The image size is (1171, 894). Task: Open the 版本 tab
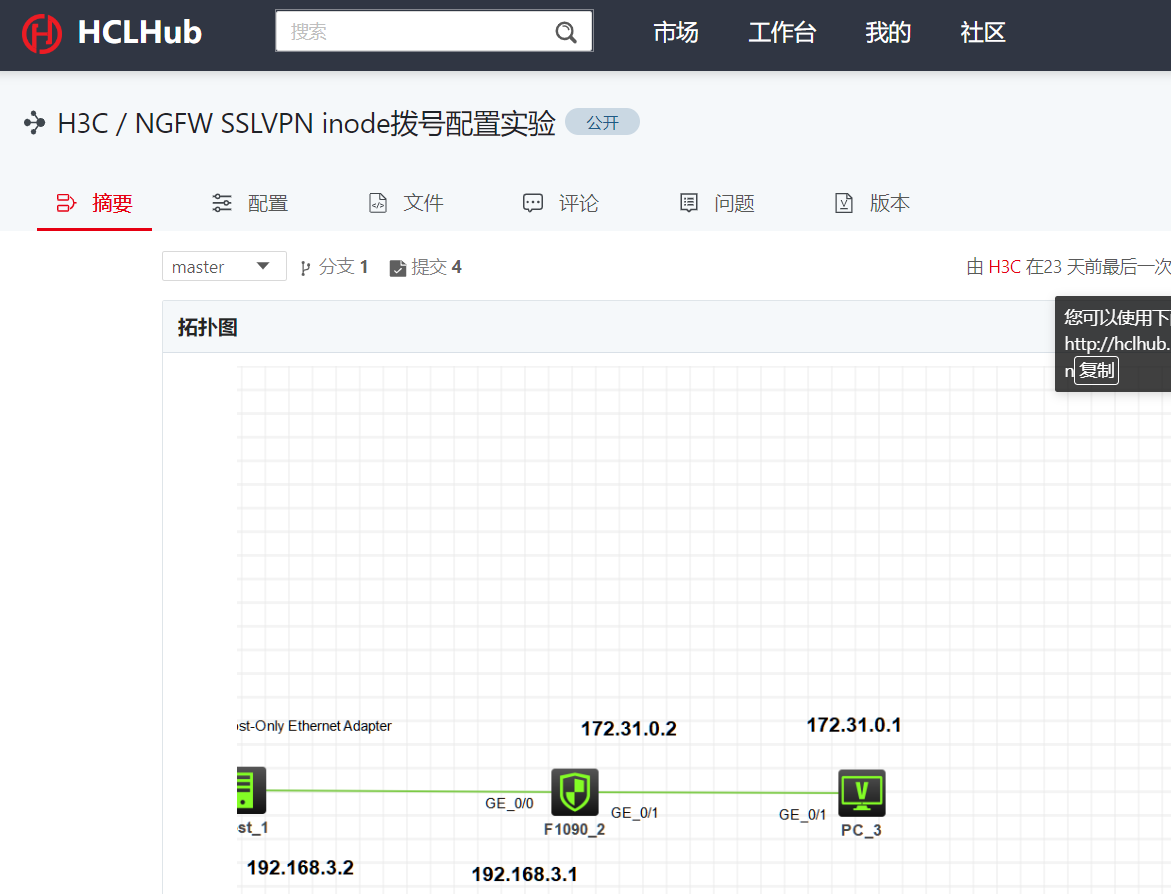coord(872,203)
